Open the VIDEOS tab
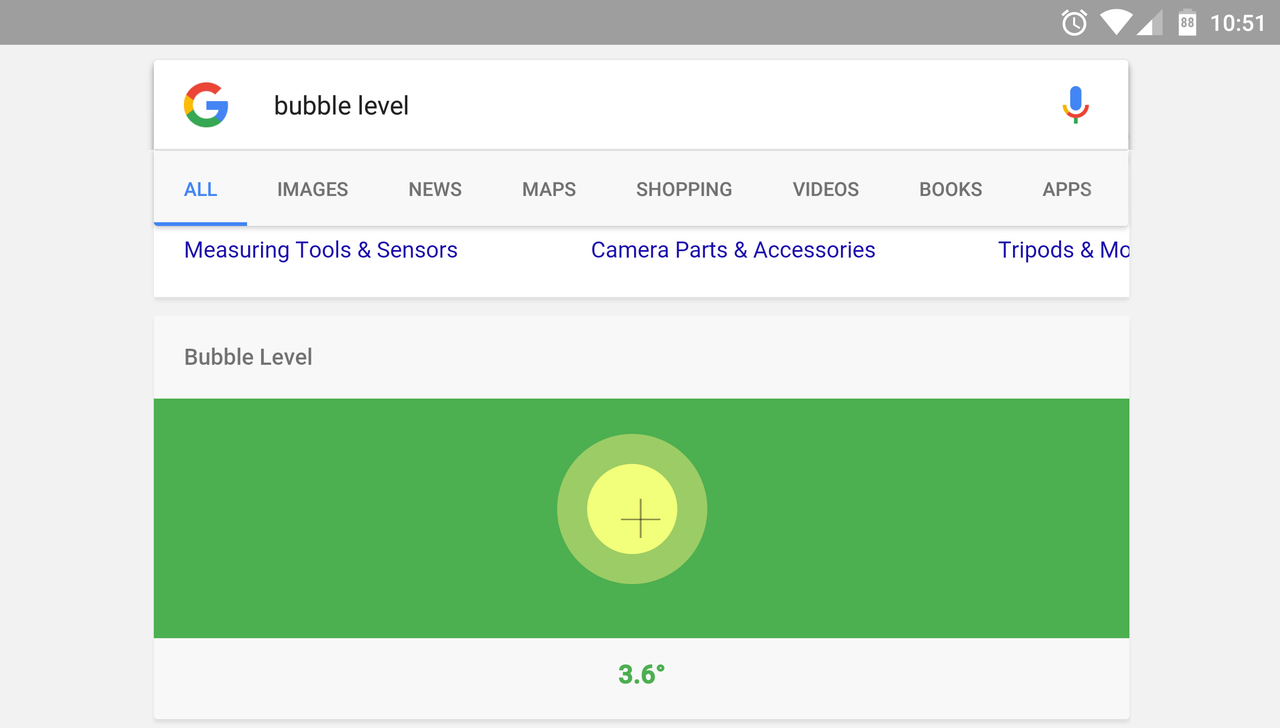This screenshot has width=1280, height=728. [826, 190]
